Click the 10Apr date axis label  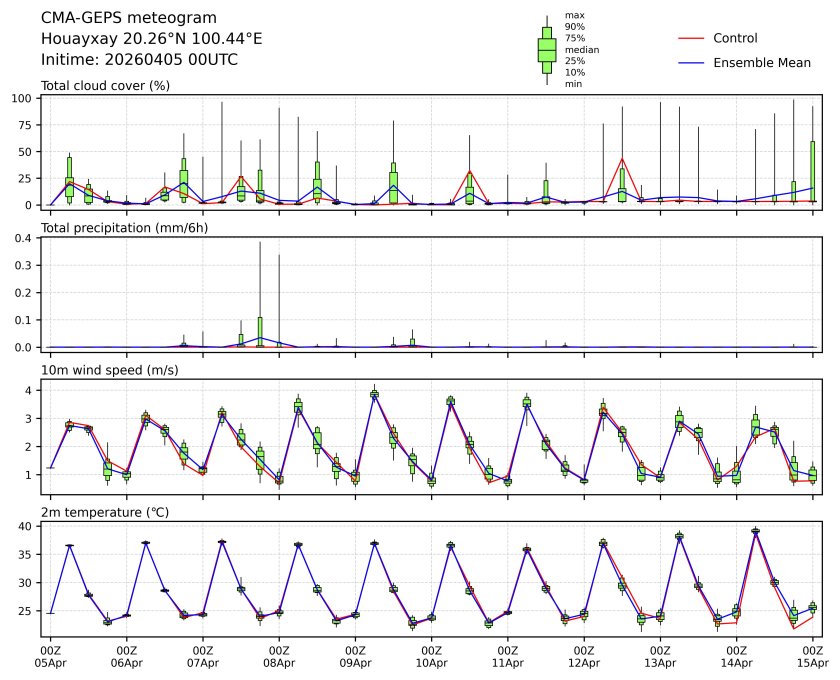(431, 662)
